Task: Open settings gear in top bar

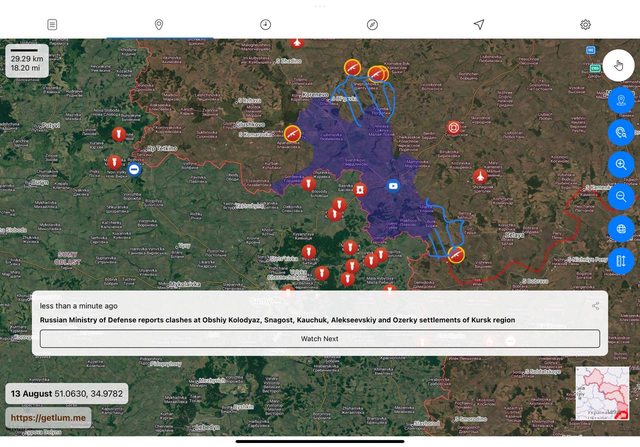Action: click(586, 24)
